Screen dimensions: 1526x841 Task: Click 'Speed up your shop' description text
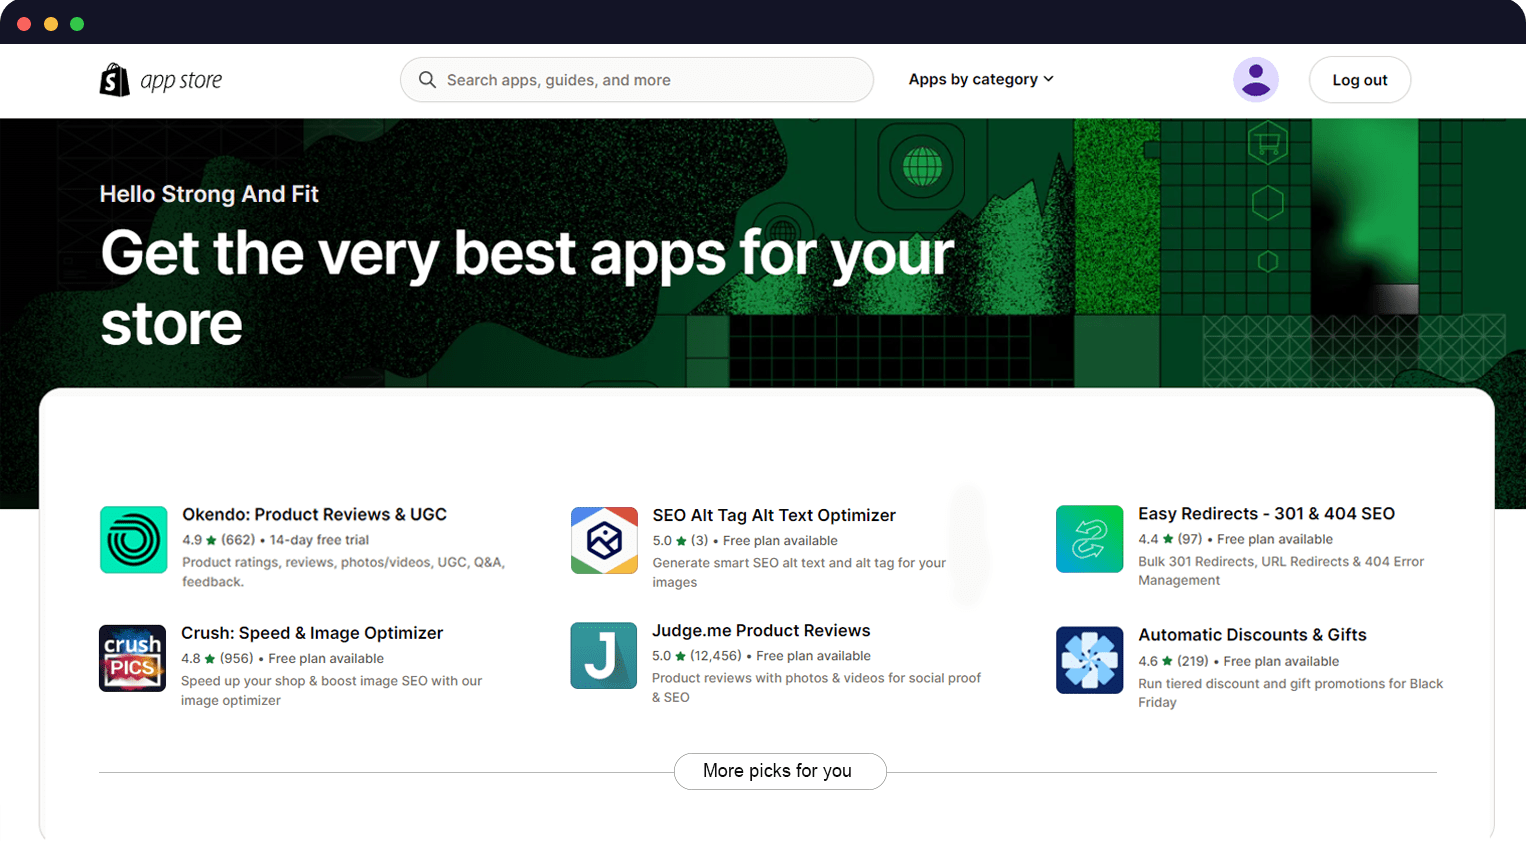tap(331, 691)
